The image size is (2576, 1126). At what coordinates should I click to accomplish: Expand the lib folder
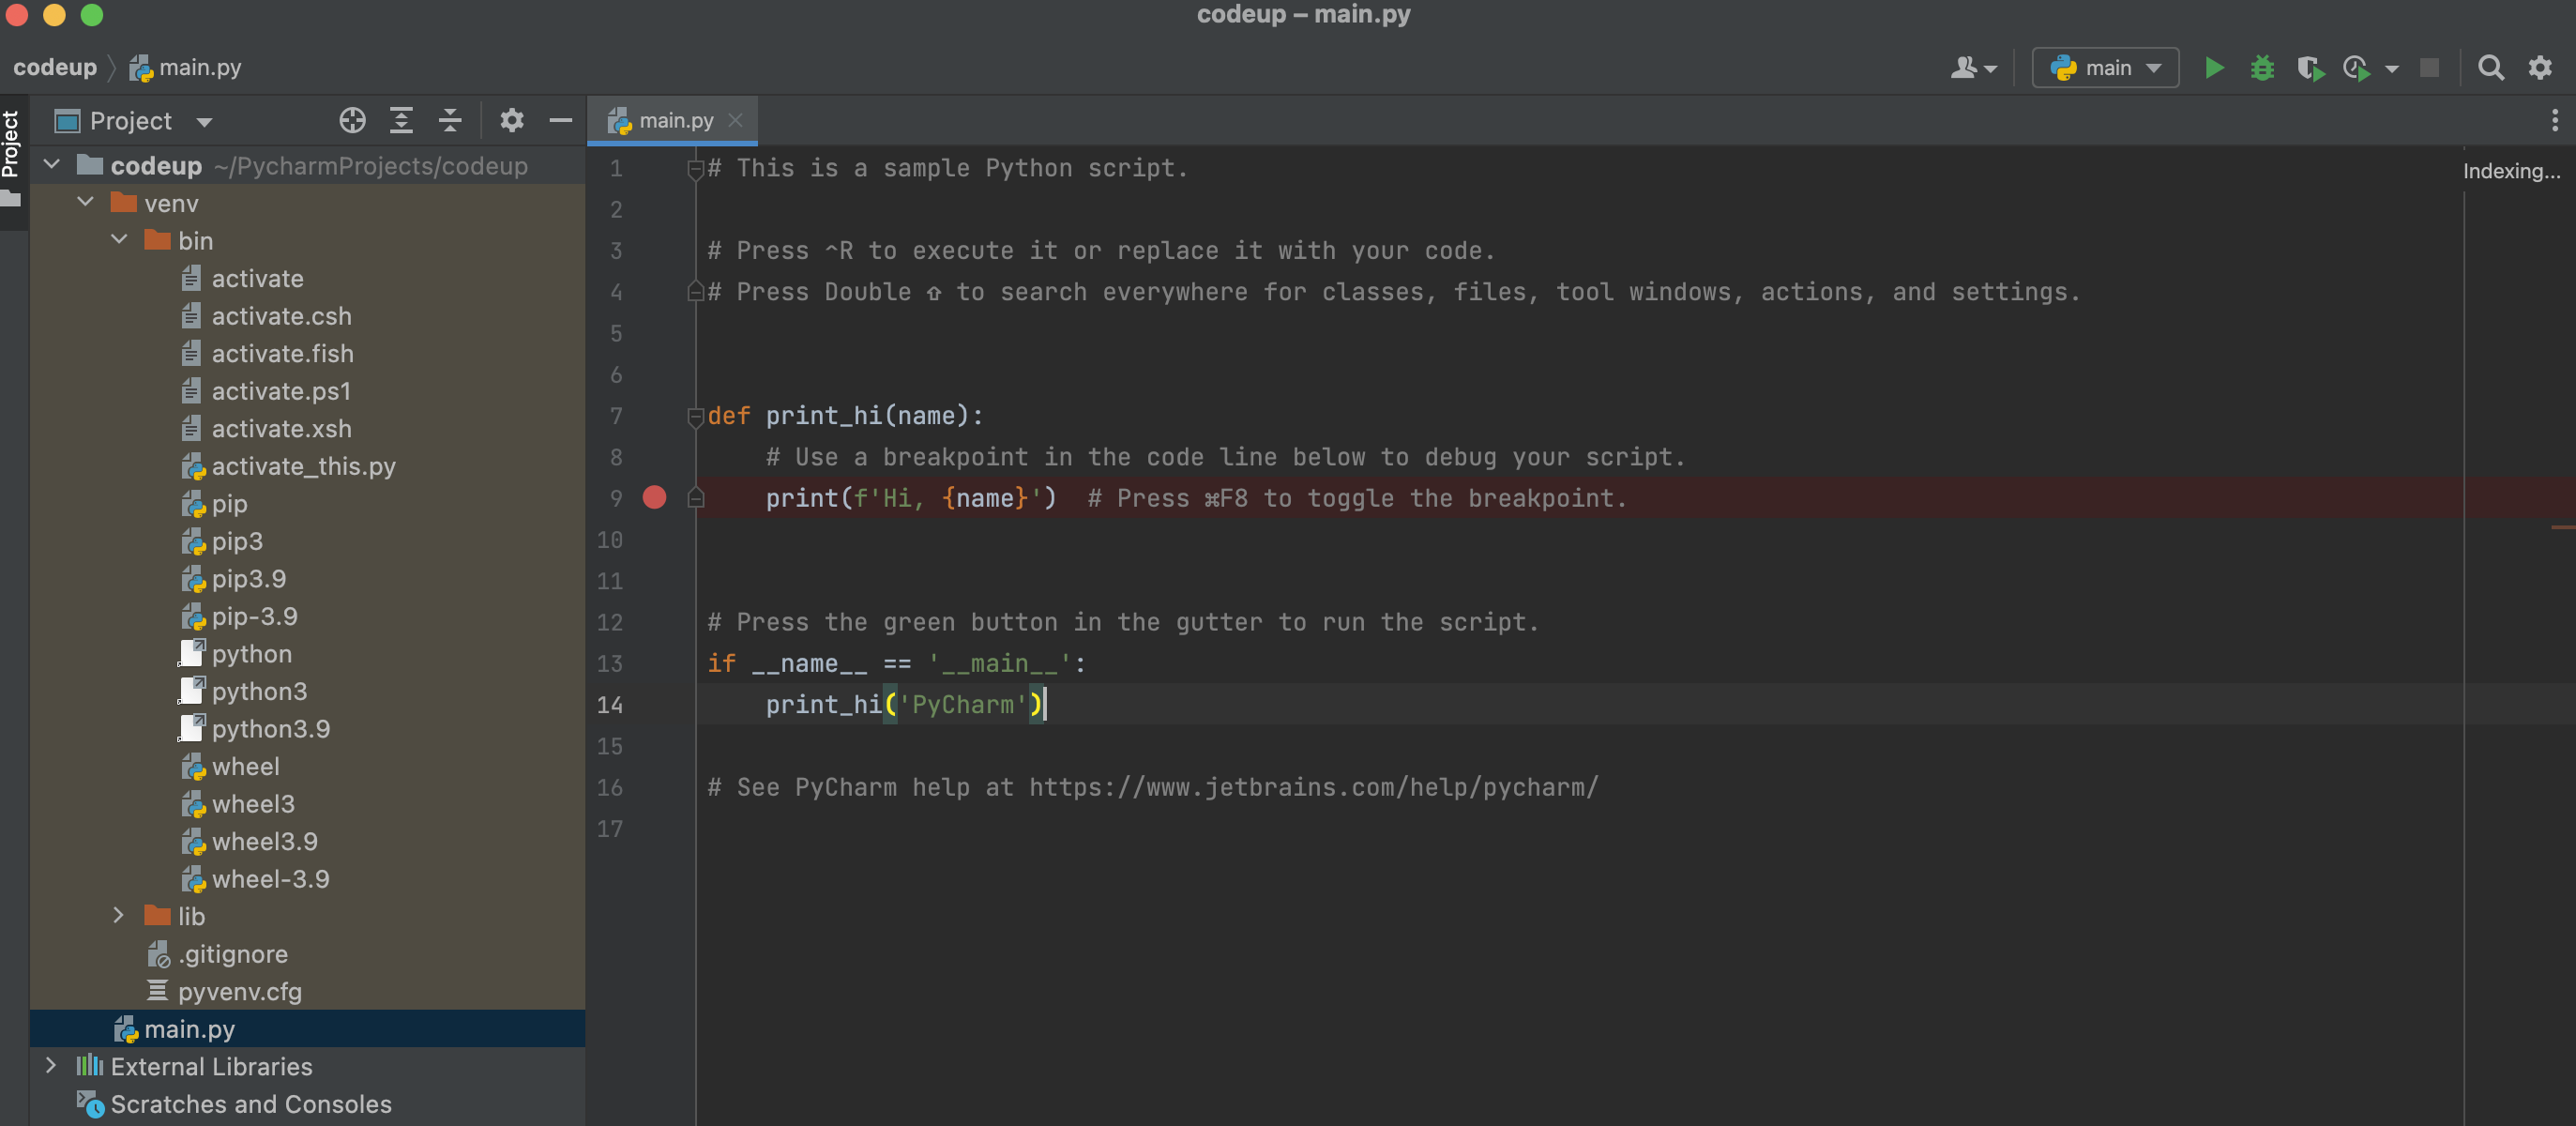coord(119,915)
